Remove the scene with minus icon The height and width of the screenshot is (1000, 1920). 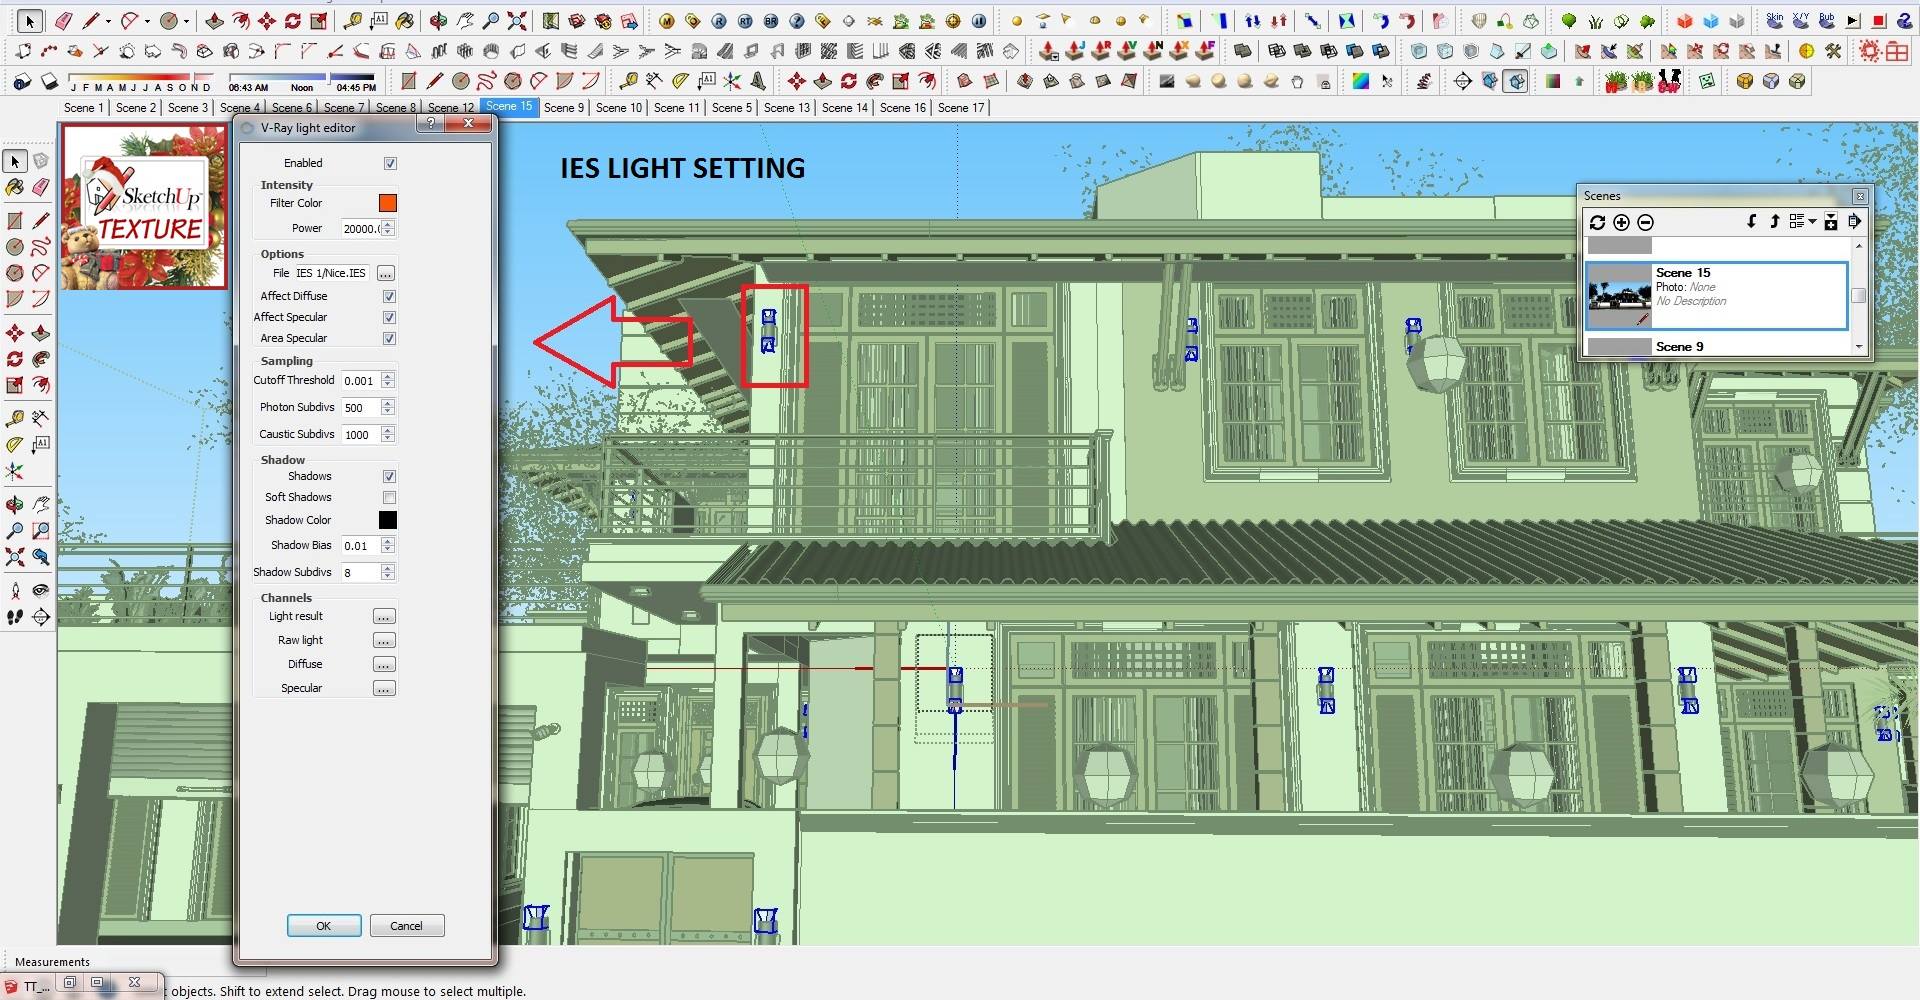pyautogui.click(x=1645, y=222)
